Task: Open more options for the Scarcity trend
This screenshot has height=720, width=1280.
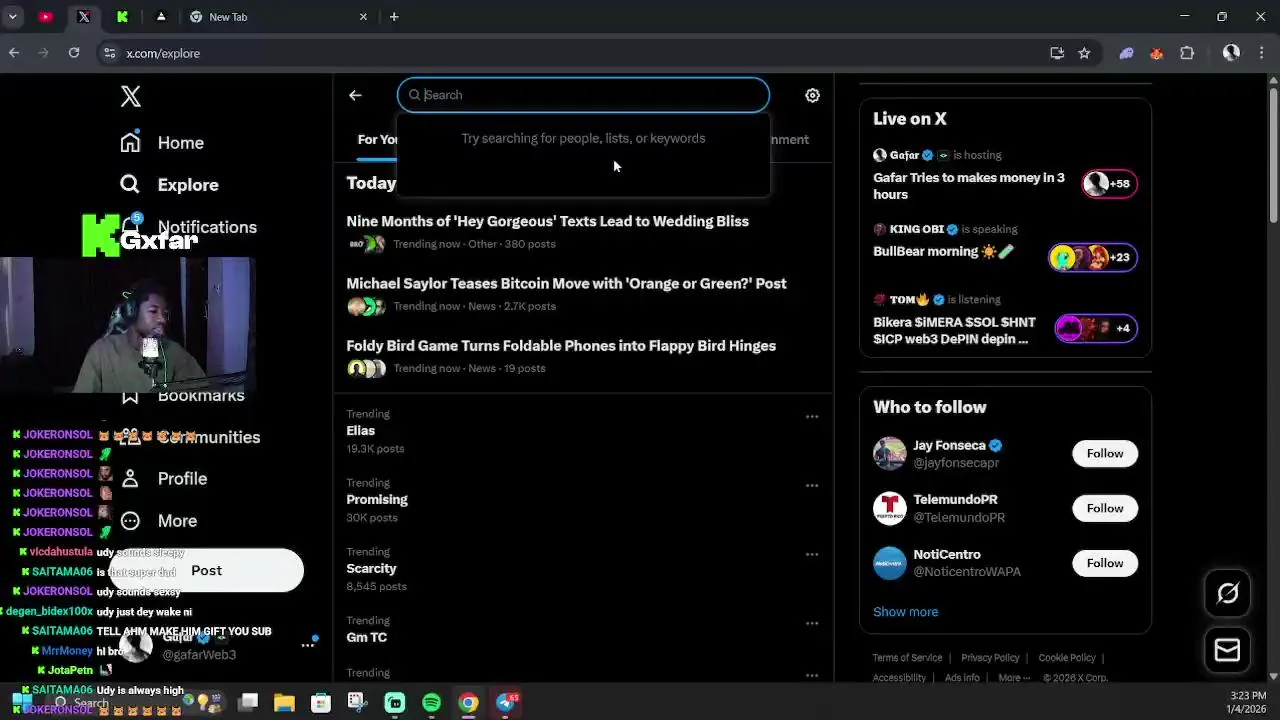Action: [812, 554]
